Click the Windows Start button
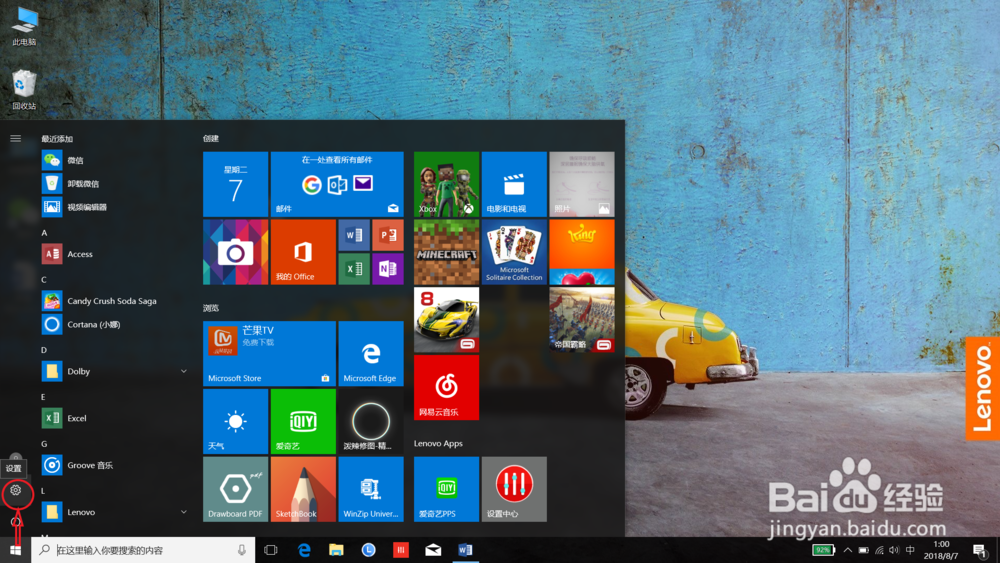Image resolution: width=1000 pixels, height=563 pixels. click(x=15, y=550)
